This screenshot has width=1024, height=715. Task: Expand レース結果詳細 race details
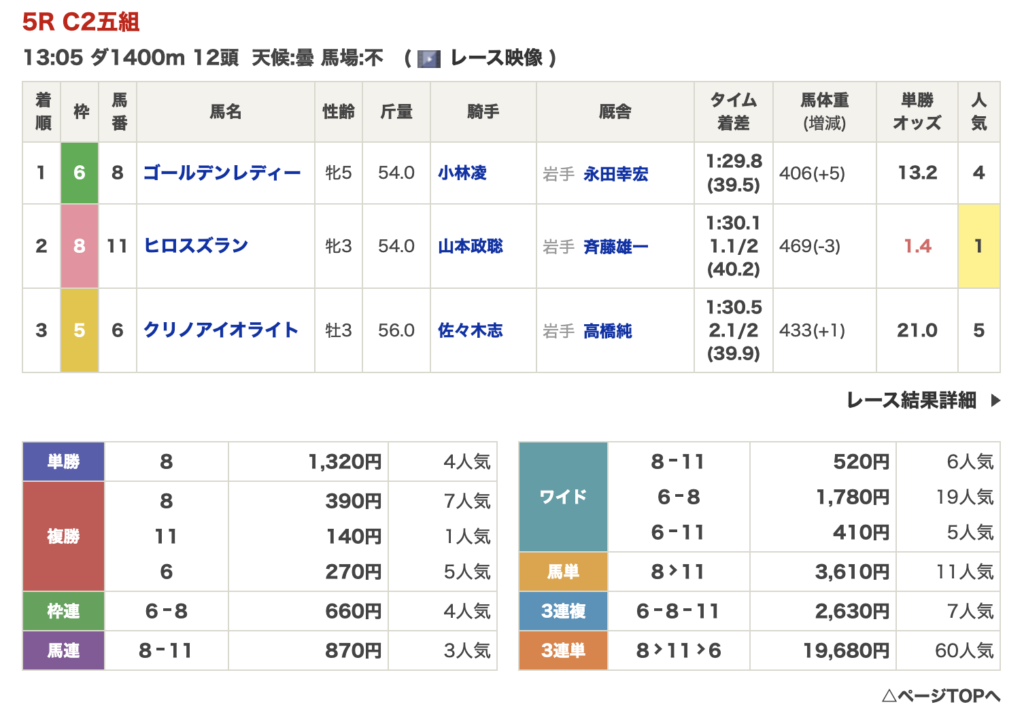pos(910,401)
